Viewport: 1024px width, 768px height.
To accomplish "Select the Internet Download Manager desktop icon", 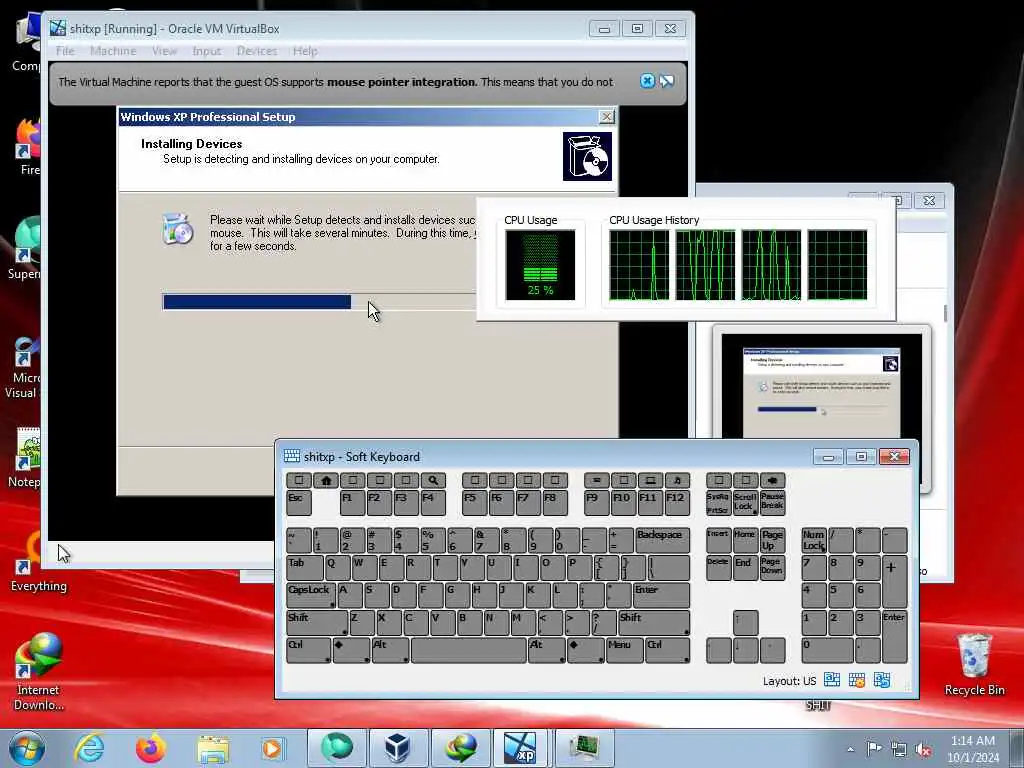I will click(39, 671).
